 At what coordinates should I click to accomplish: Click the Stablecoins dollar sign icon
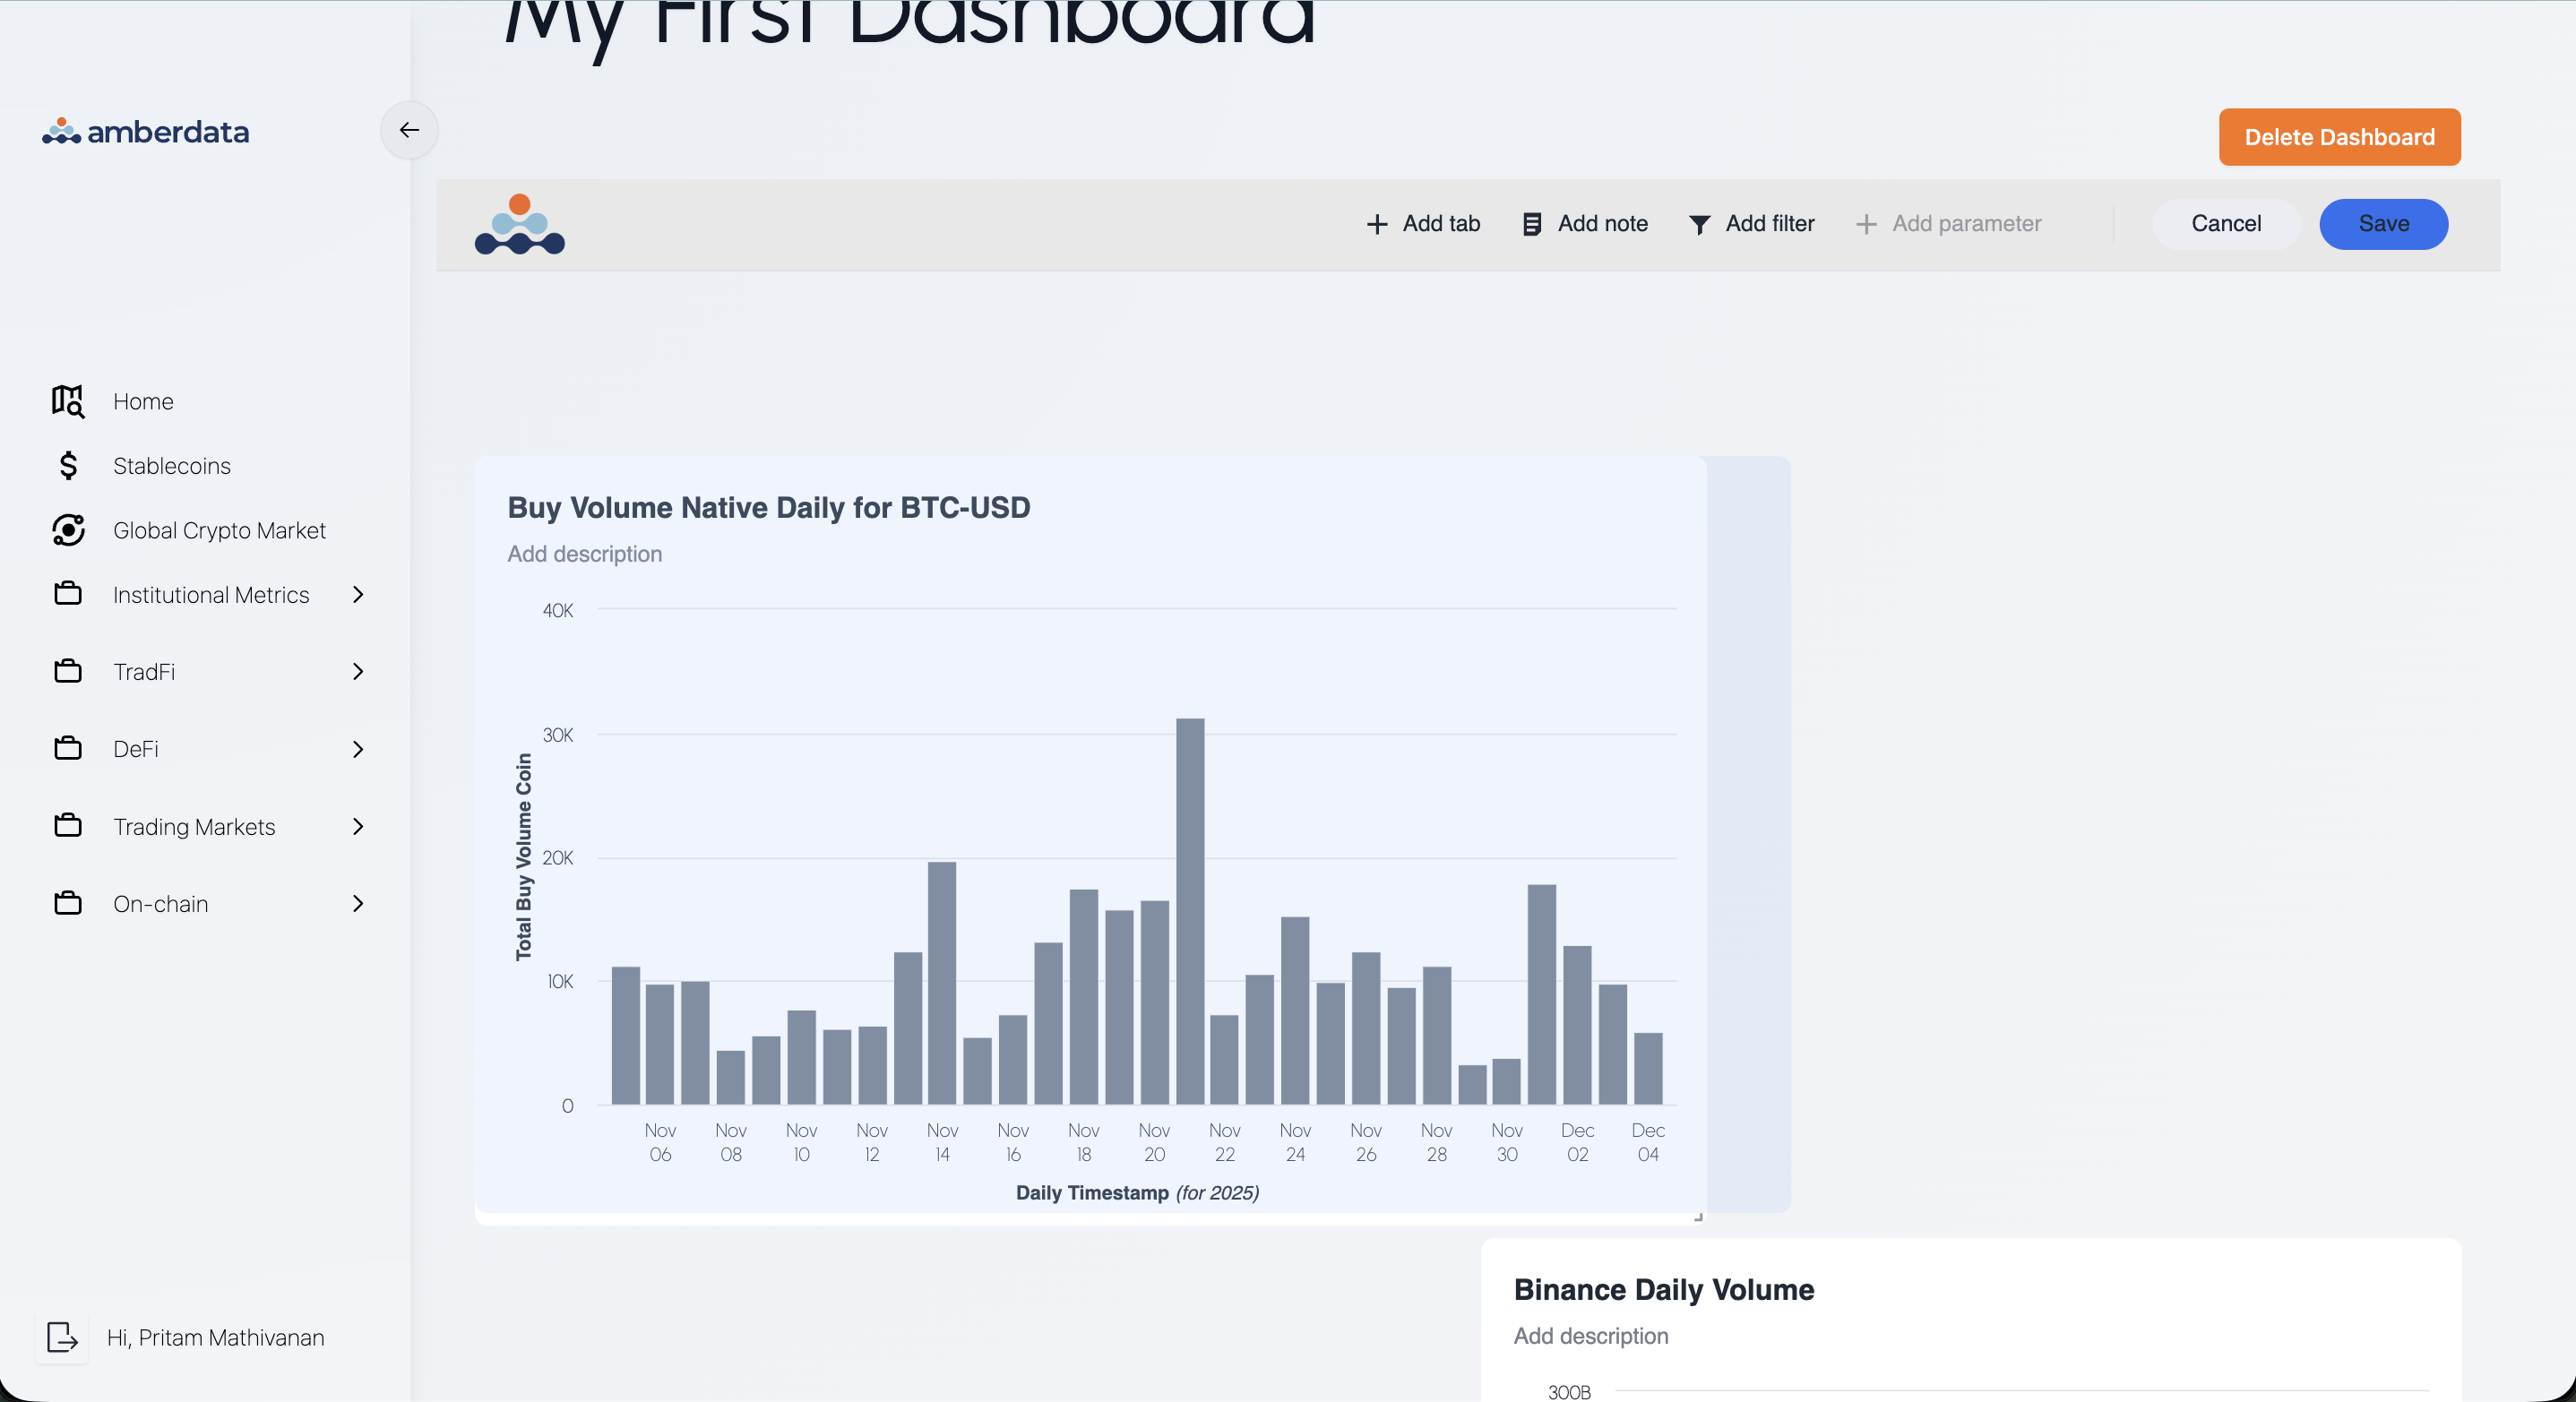pos(67,466)
